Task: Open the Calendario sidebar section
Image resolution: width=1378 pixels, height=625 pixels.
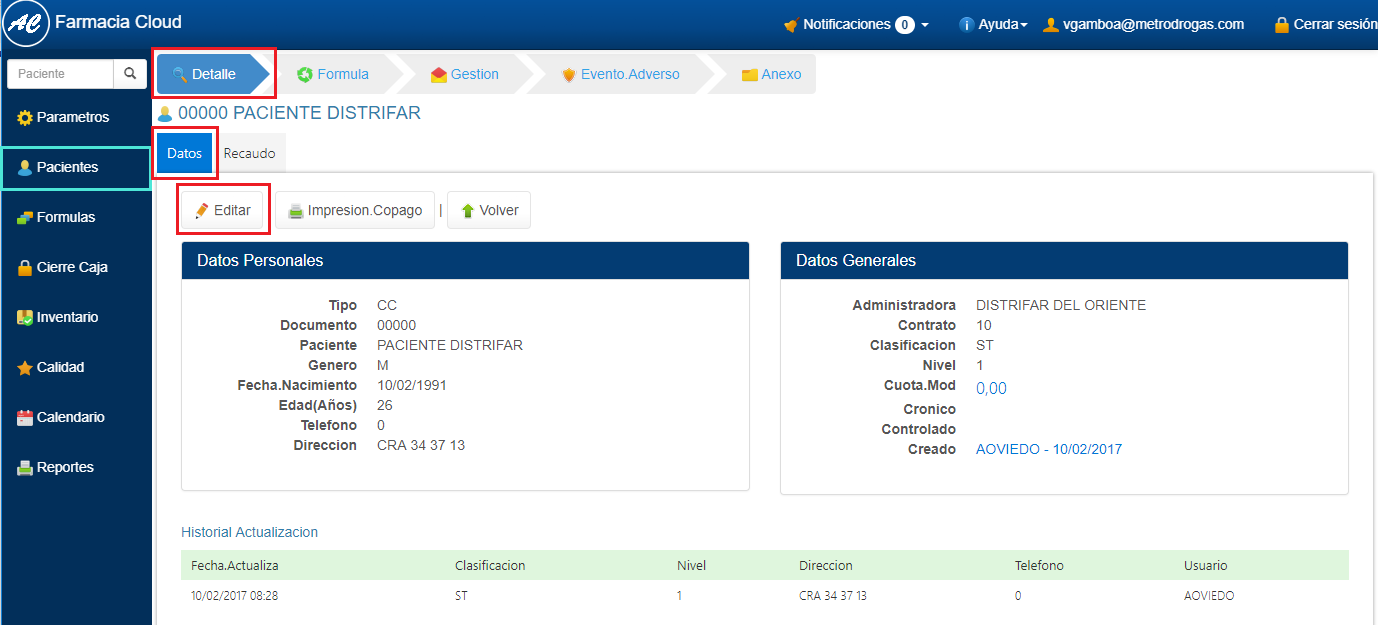Action: coord(70,417)
